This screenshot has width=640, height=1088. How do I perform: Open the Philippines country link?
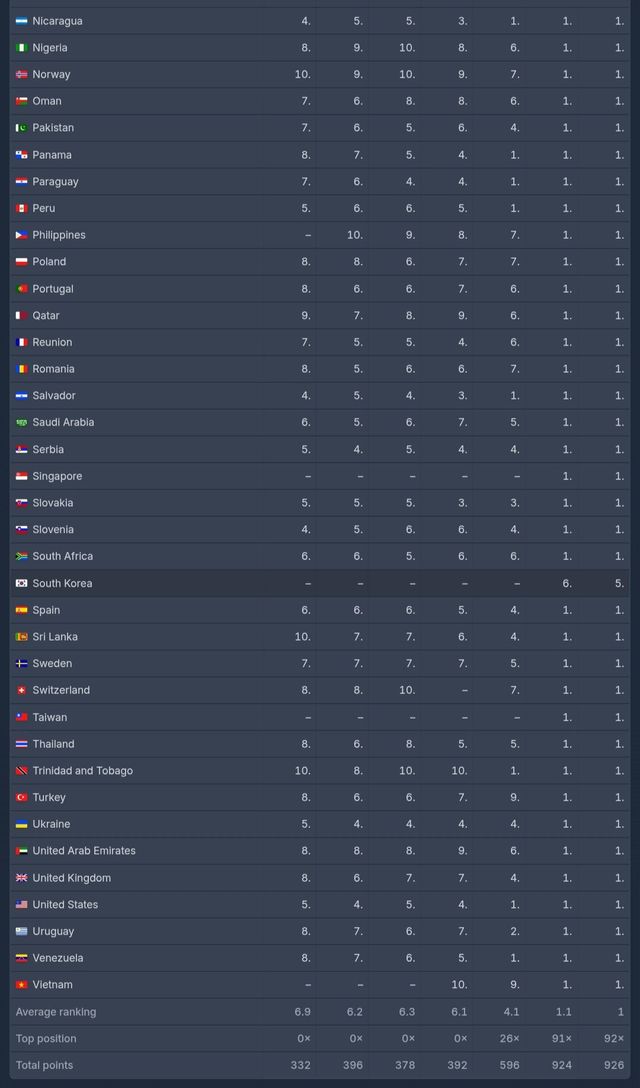tap(59, 235)
